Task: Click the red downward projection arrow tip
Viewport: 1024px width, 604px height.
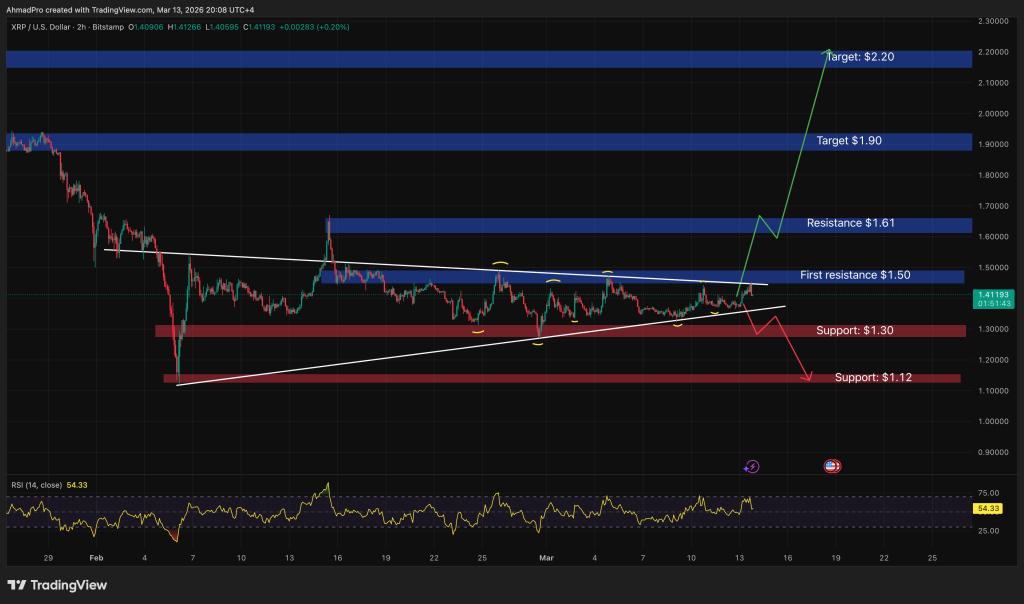Action: (810, 378)
